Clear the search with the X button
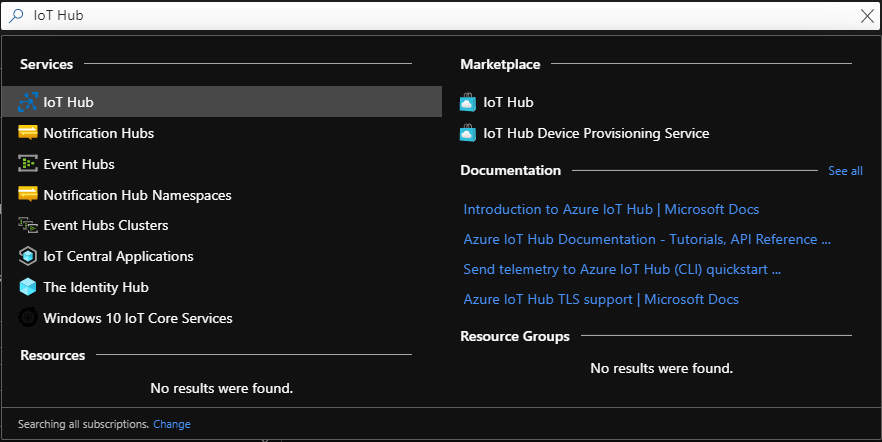This screenshot has width=882, height=442. (867, 16)
